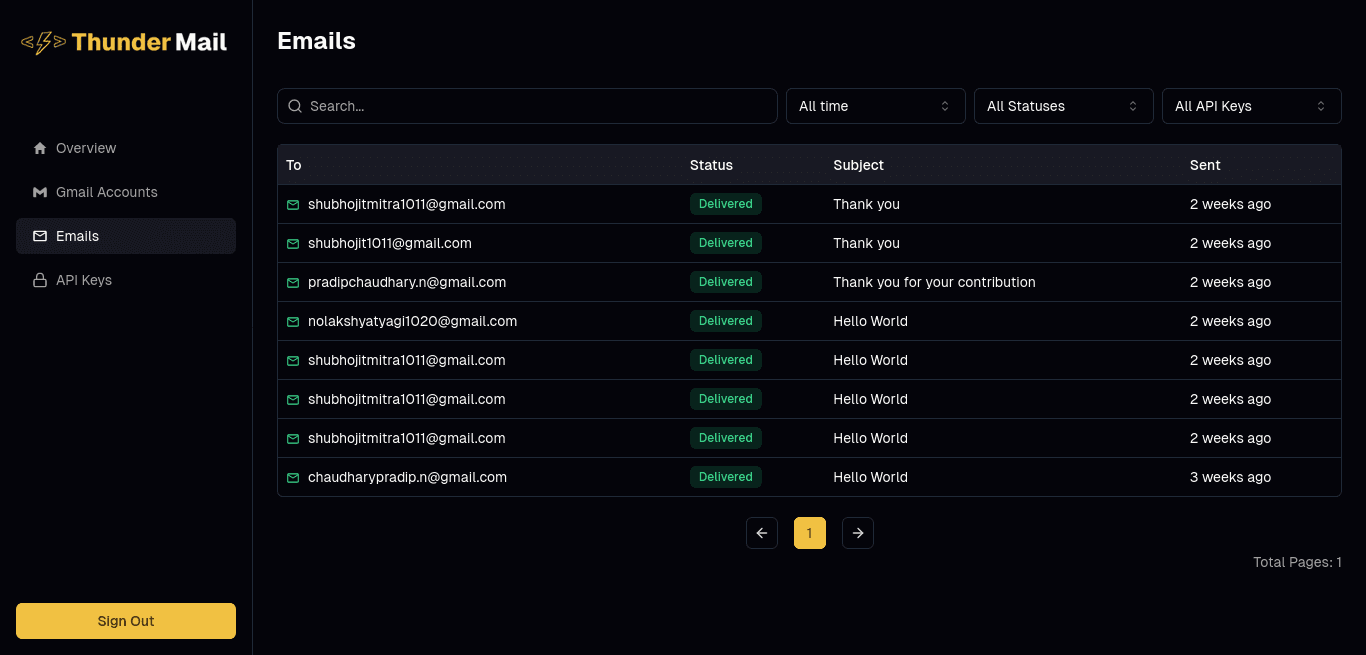The height and width of the screenshot is (655, 1366).
Task: Click page number 1 in pagination
Action: click(x=809, y=532)
